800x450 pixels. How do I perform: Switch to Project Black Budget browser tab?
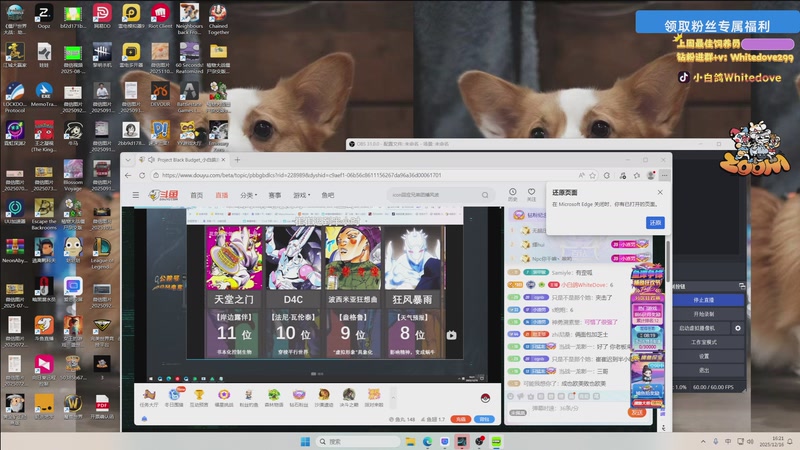[183, 160]
